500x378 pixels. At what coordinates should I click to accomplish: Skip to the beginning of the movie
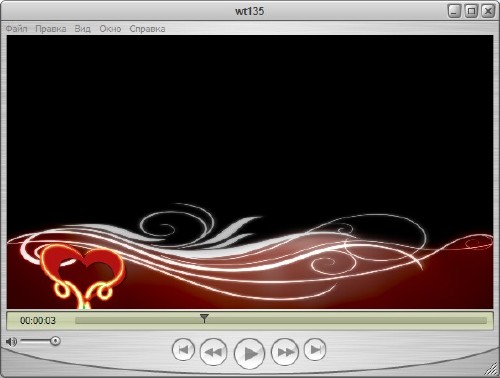[x=183, y=350]
